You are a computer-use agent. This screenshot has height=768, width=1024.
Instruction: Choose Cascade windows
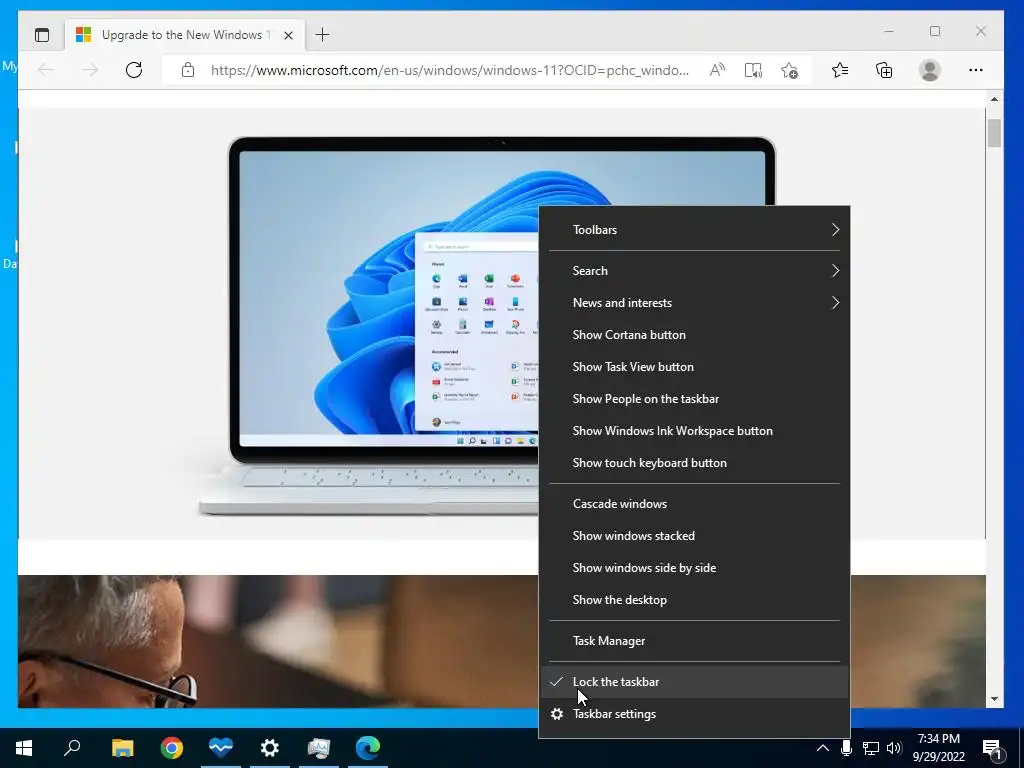[x=694, y=504]
